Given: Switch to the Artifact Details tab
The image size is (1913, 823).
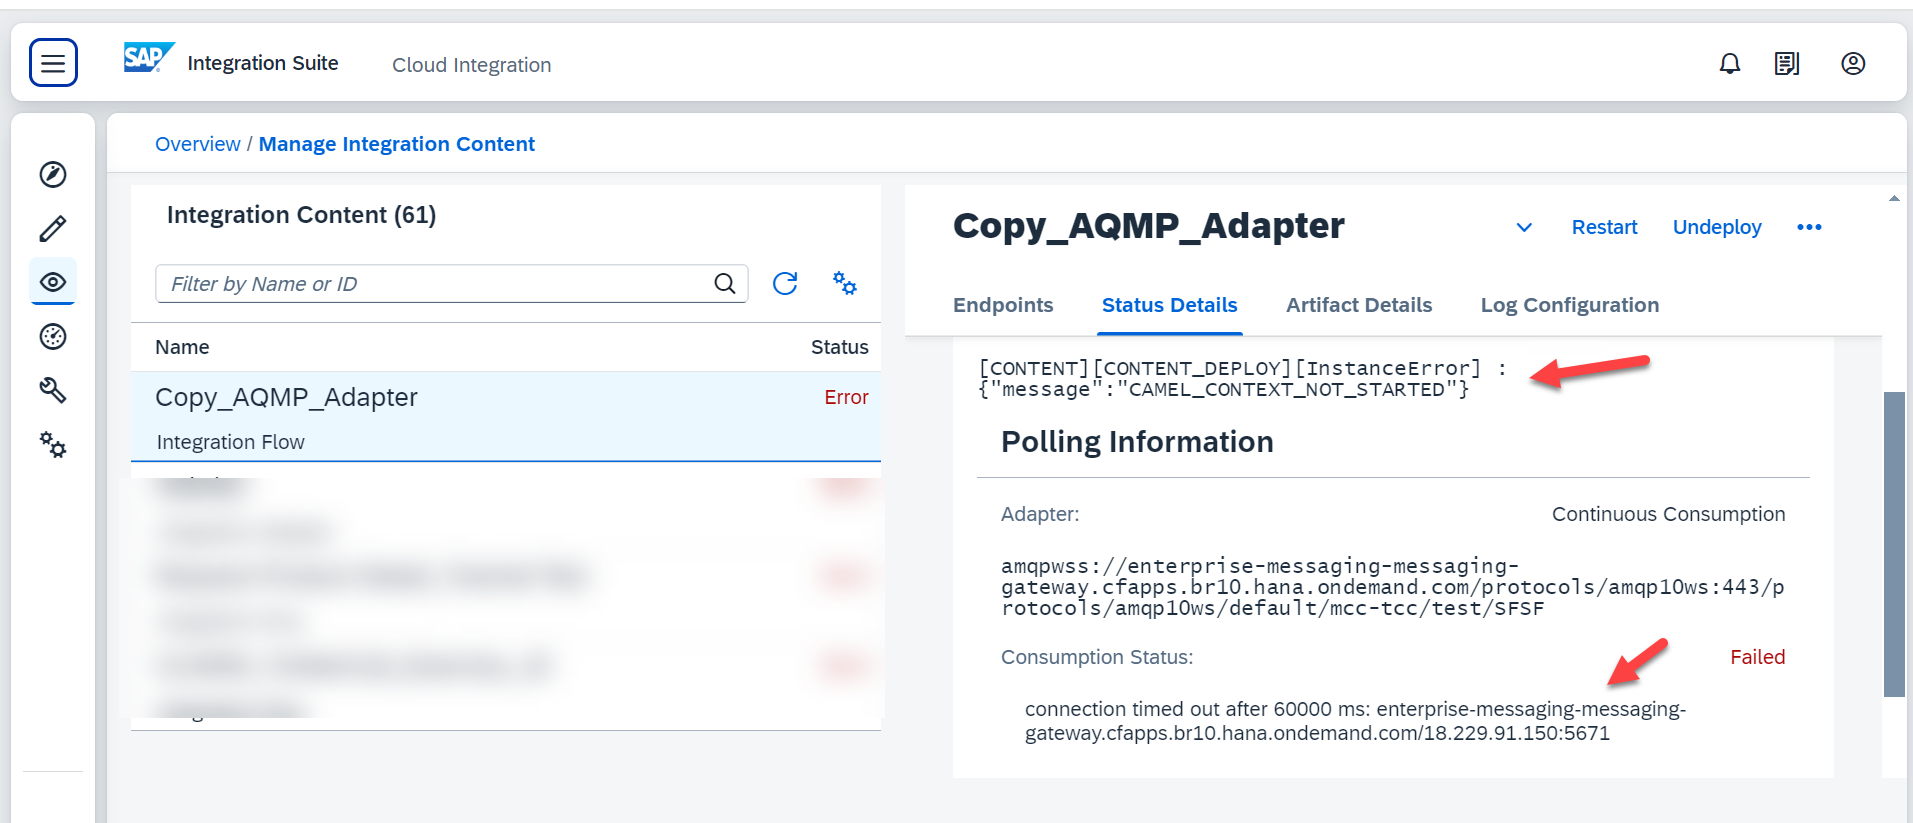Looking at the screenshot, I should [1359, 305].
